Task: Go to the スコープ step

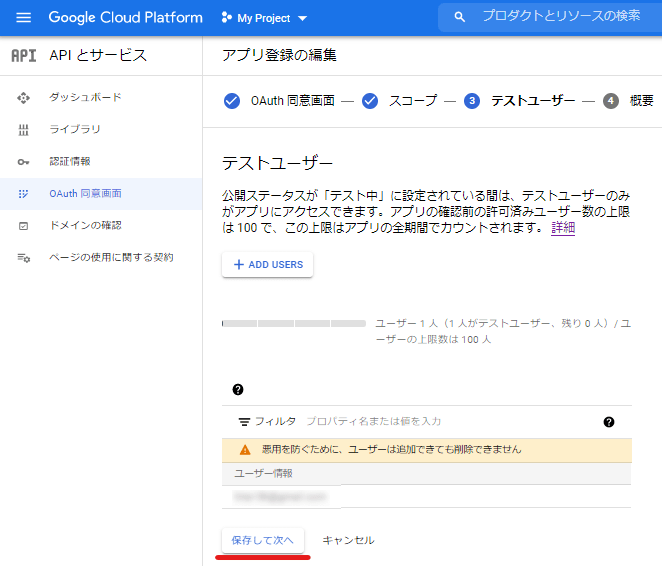Action: 400,101
